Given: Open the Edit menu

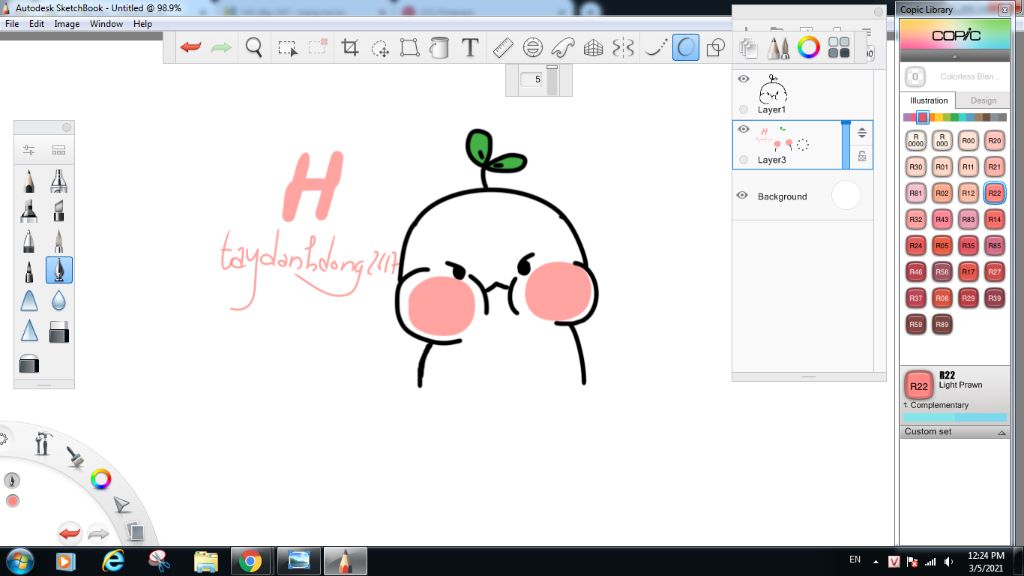Looking at the screenshot, I should point(37,24).
